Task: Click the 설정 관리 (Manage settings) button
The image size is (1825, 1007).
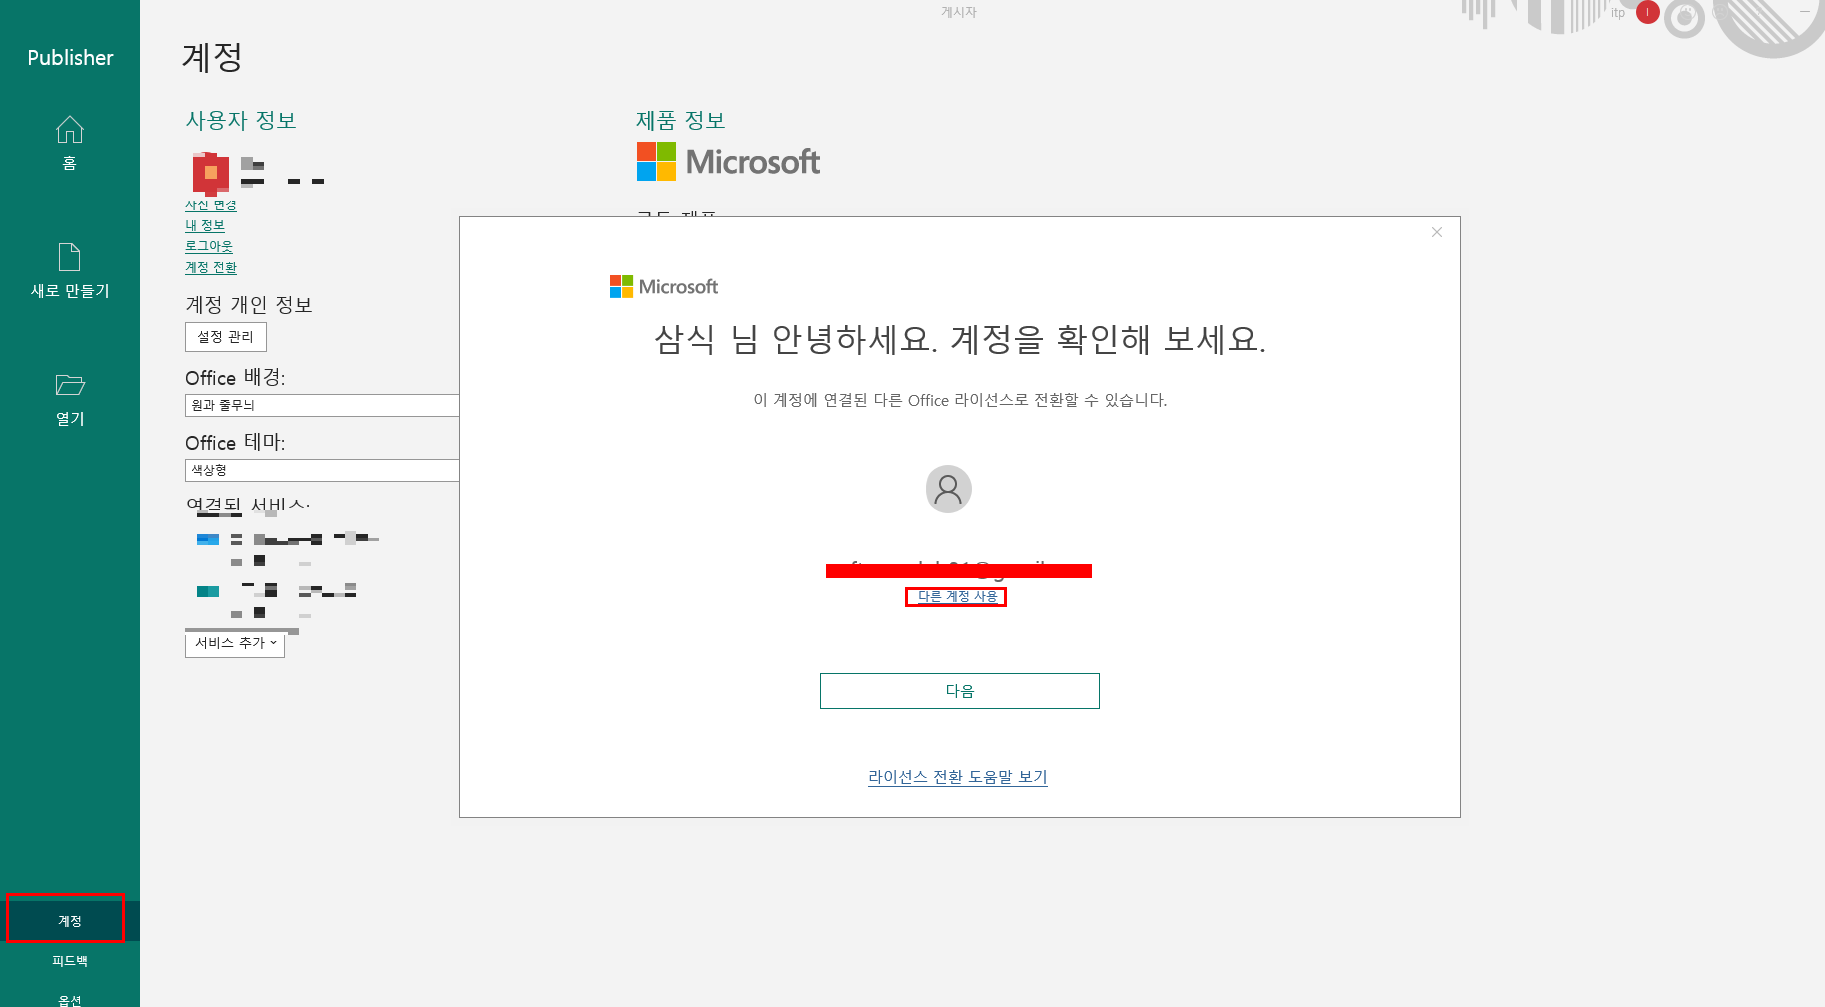Action: point(226,337)
